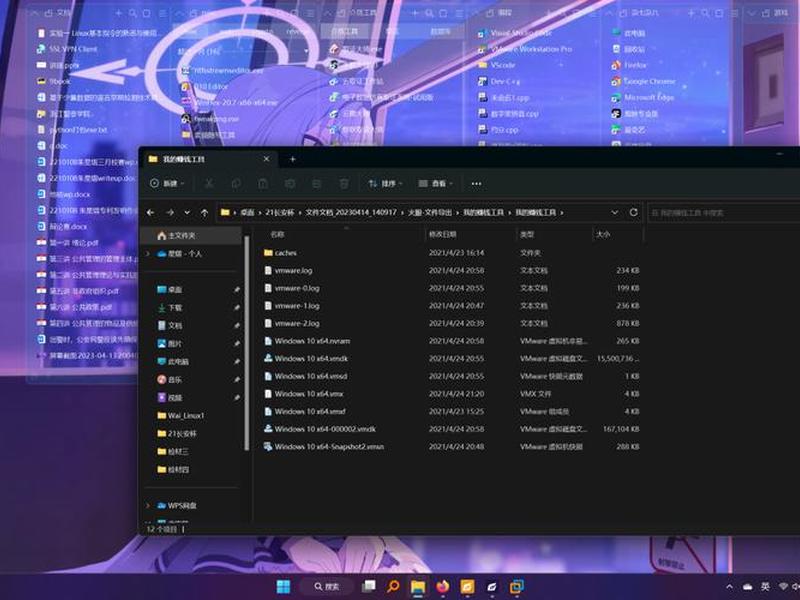800x600 pixels.
Task: Go up one folder with the up arrow
Action: pyautogui.click(x=204, y=212)
